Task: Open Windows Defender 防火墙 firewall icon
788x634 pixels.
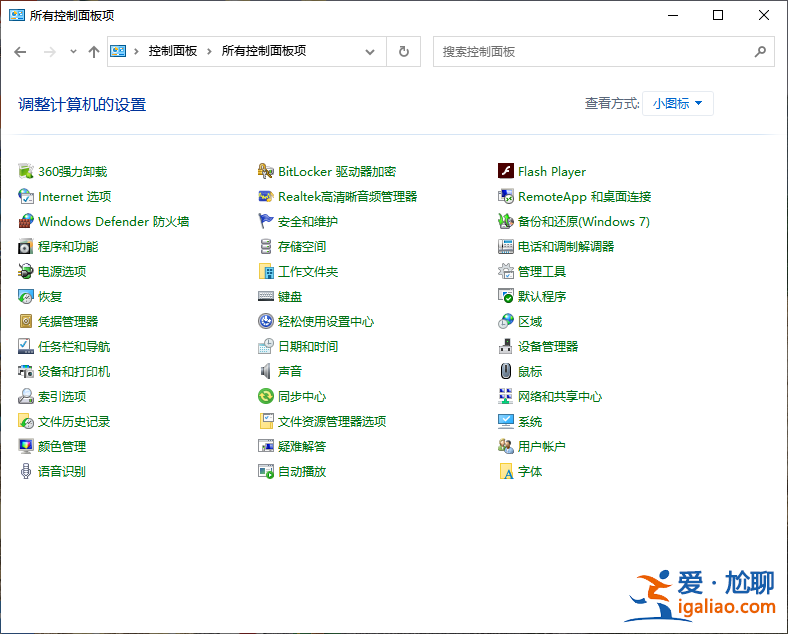Action: click(26, 222)
